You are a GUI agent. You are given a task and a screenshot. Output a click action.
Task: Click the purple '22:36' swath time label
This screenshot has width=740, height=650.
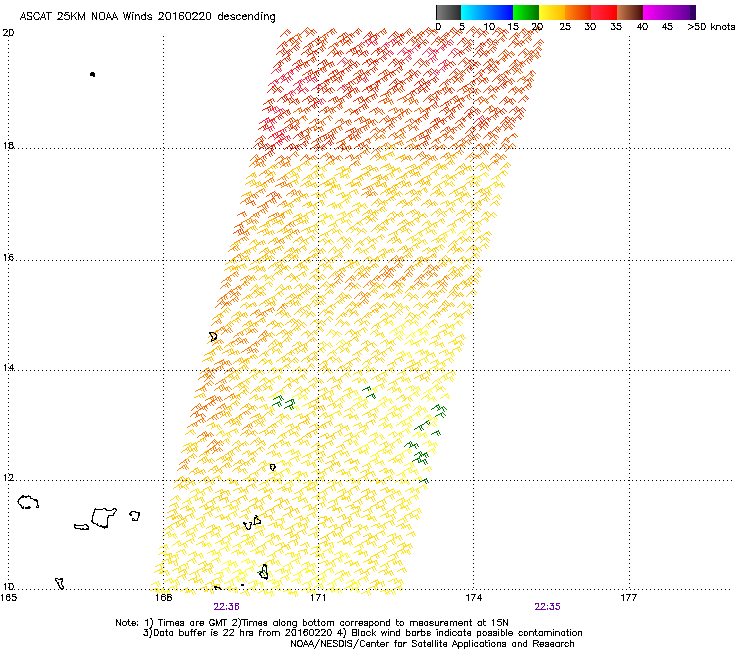coord(227,607)
